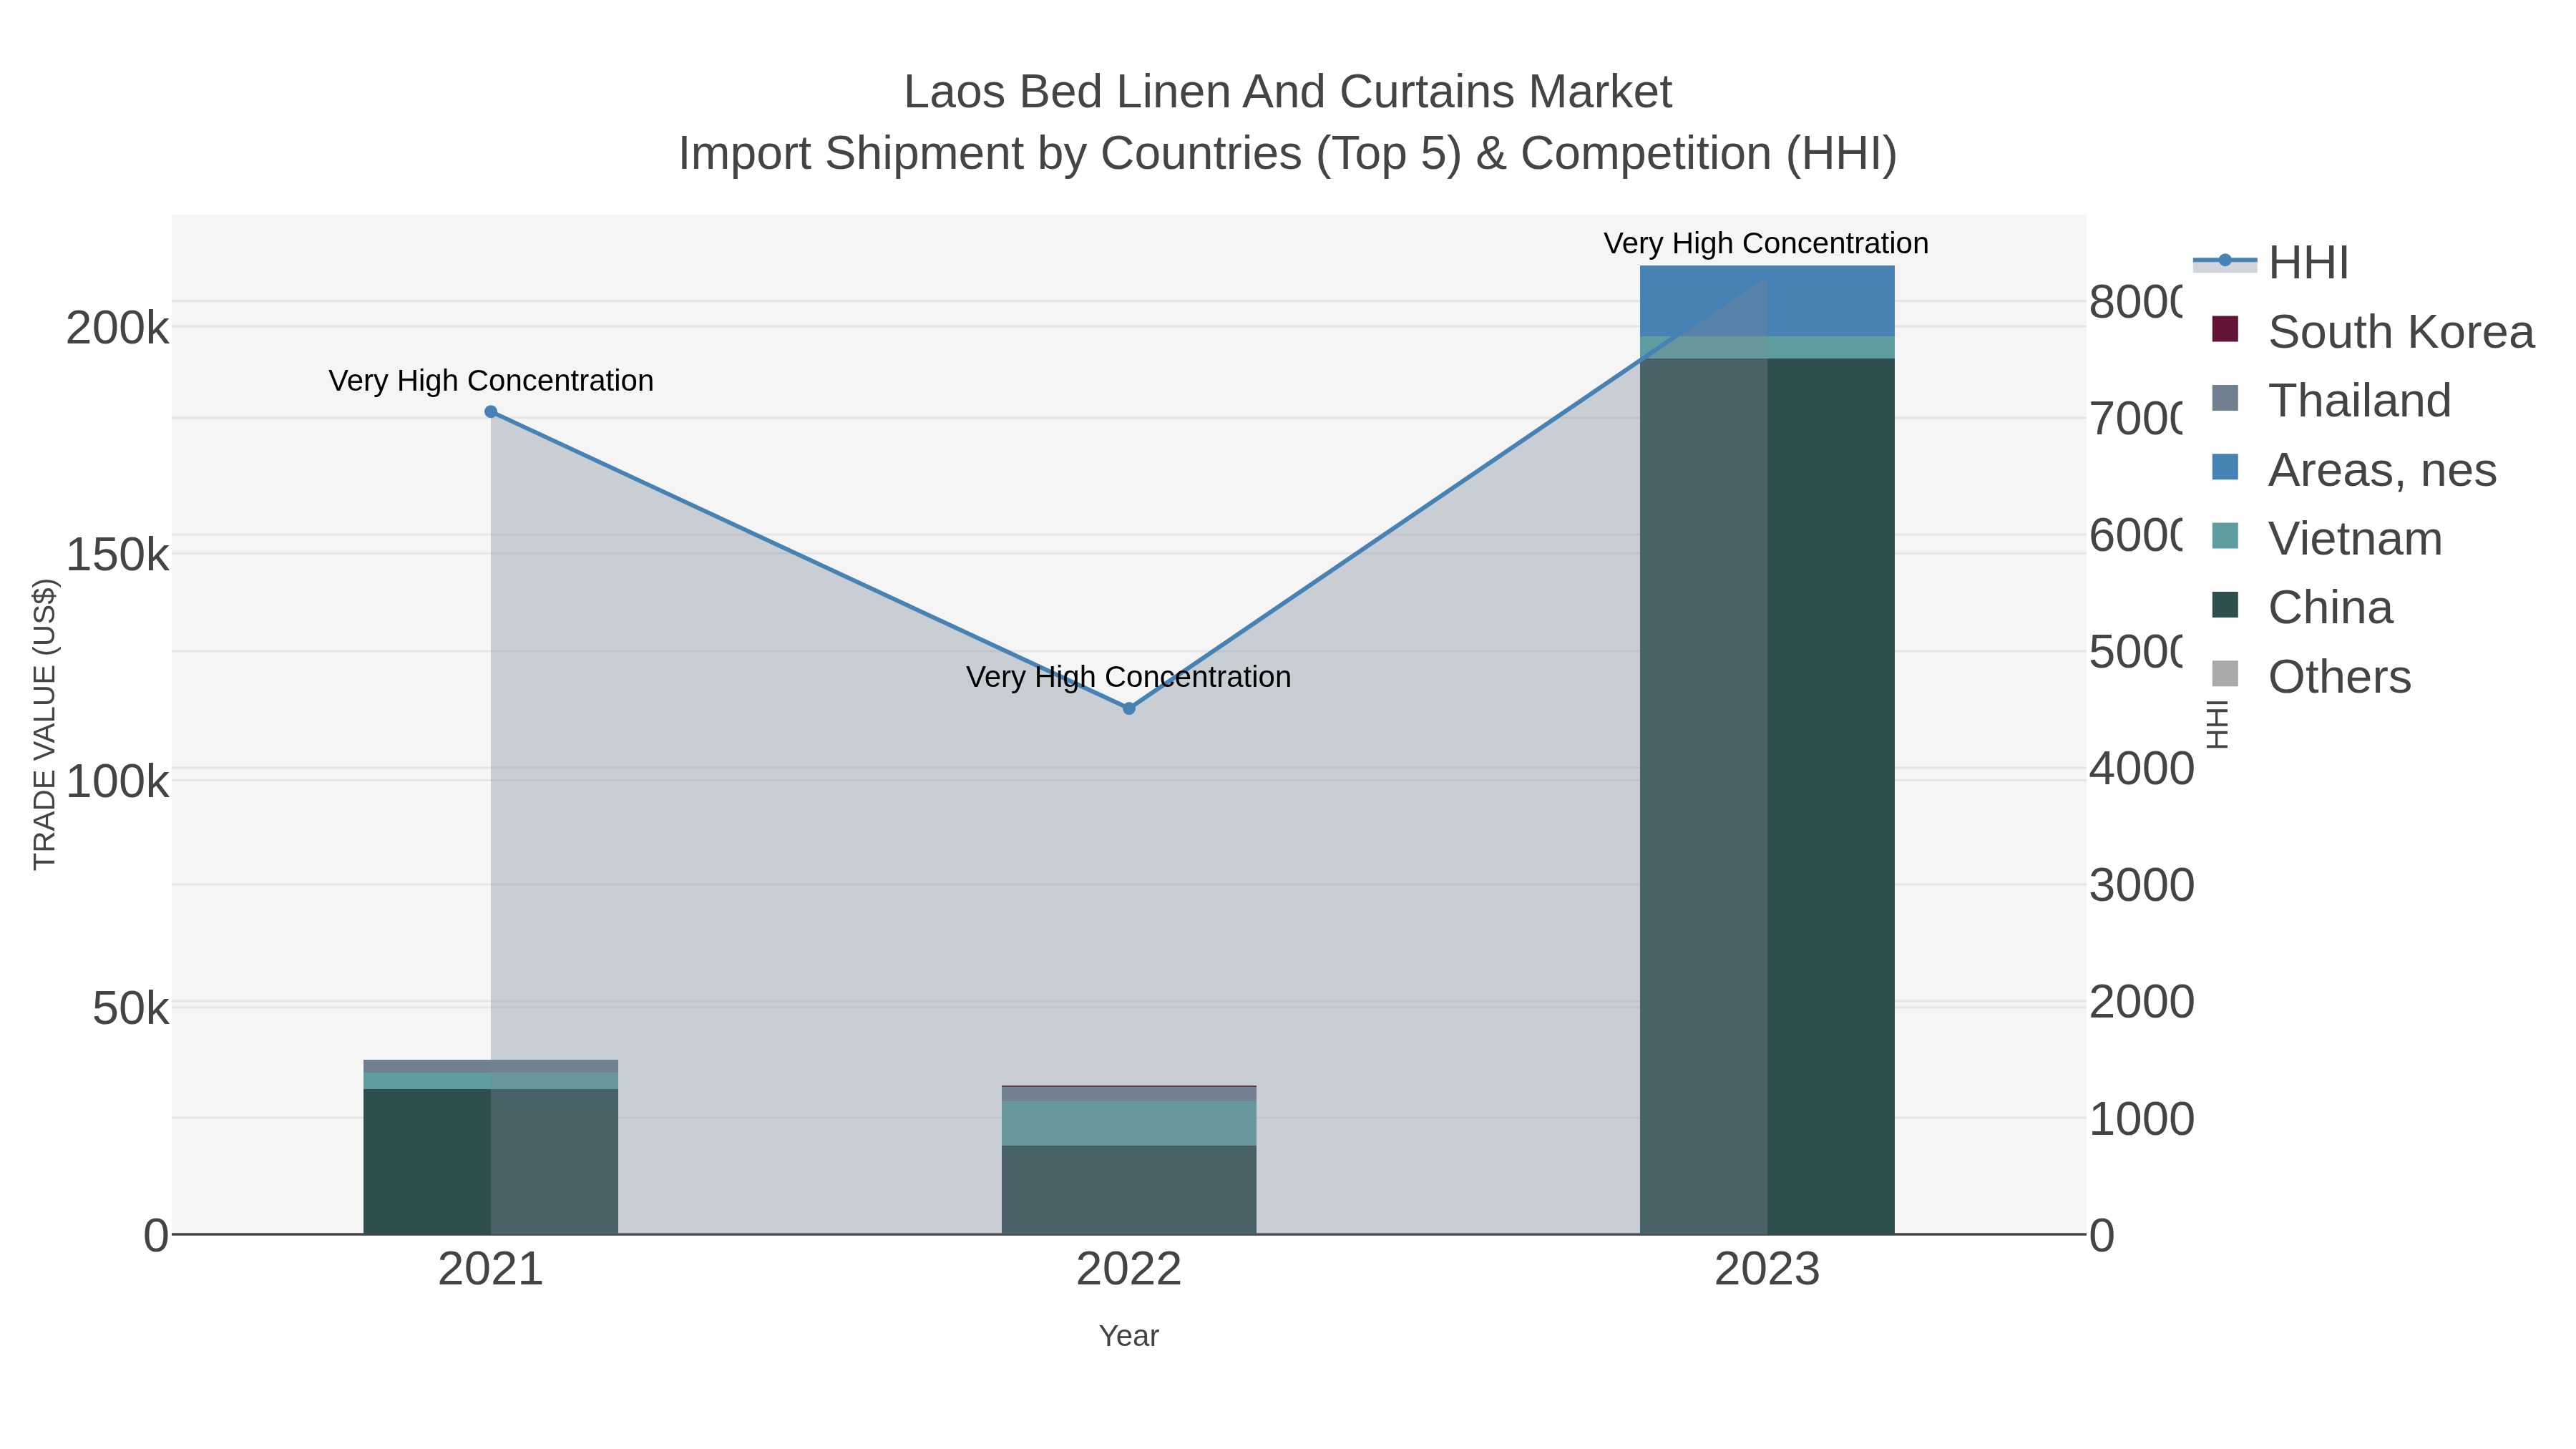Click the 1000 HHI axis tick label
The height and width of the screenshot is (1449, 2576).
(x=2141, y=1119)
